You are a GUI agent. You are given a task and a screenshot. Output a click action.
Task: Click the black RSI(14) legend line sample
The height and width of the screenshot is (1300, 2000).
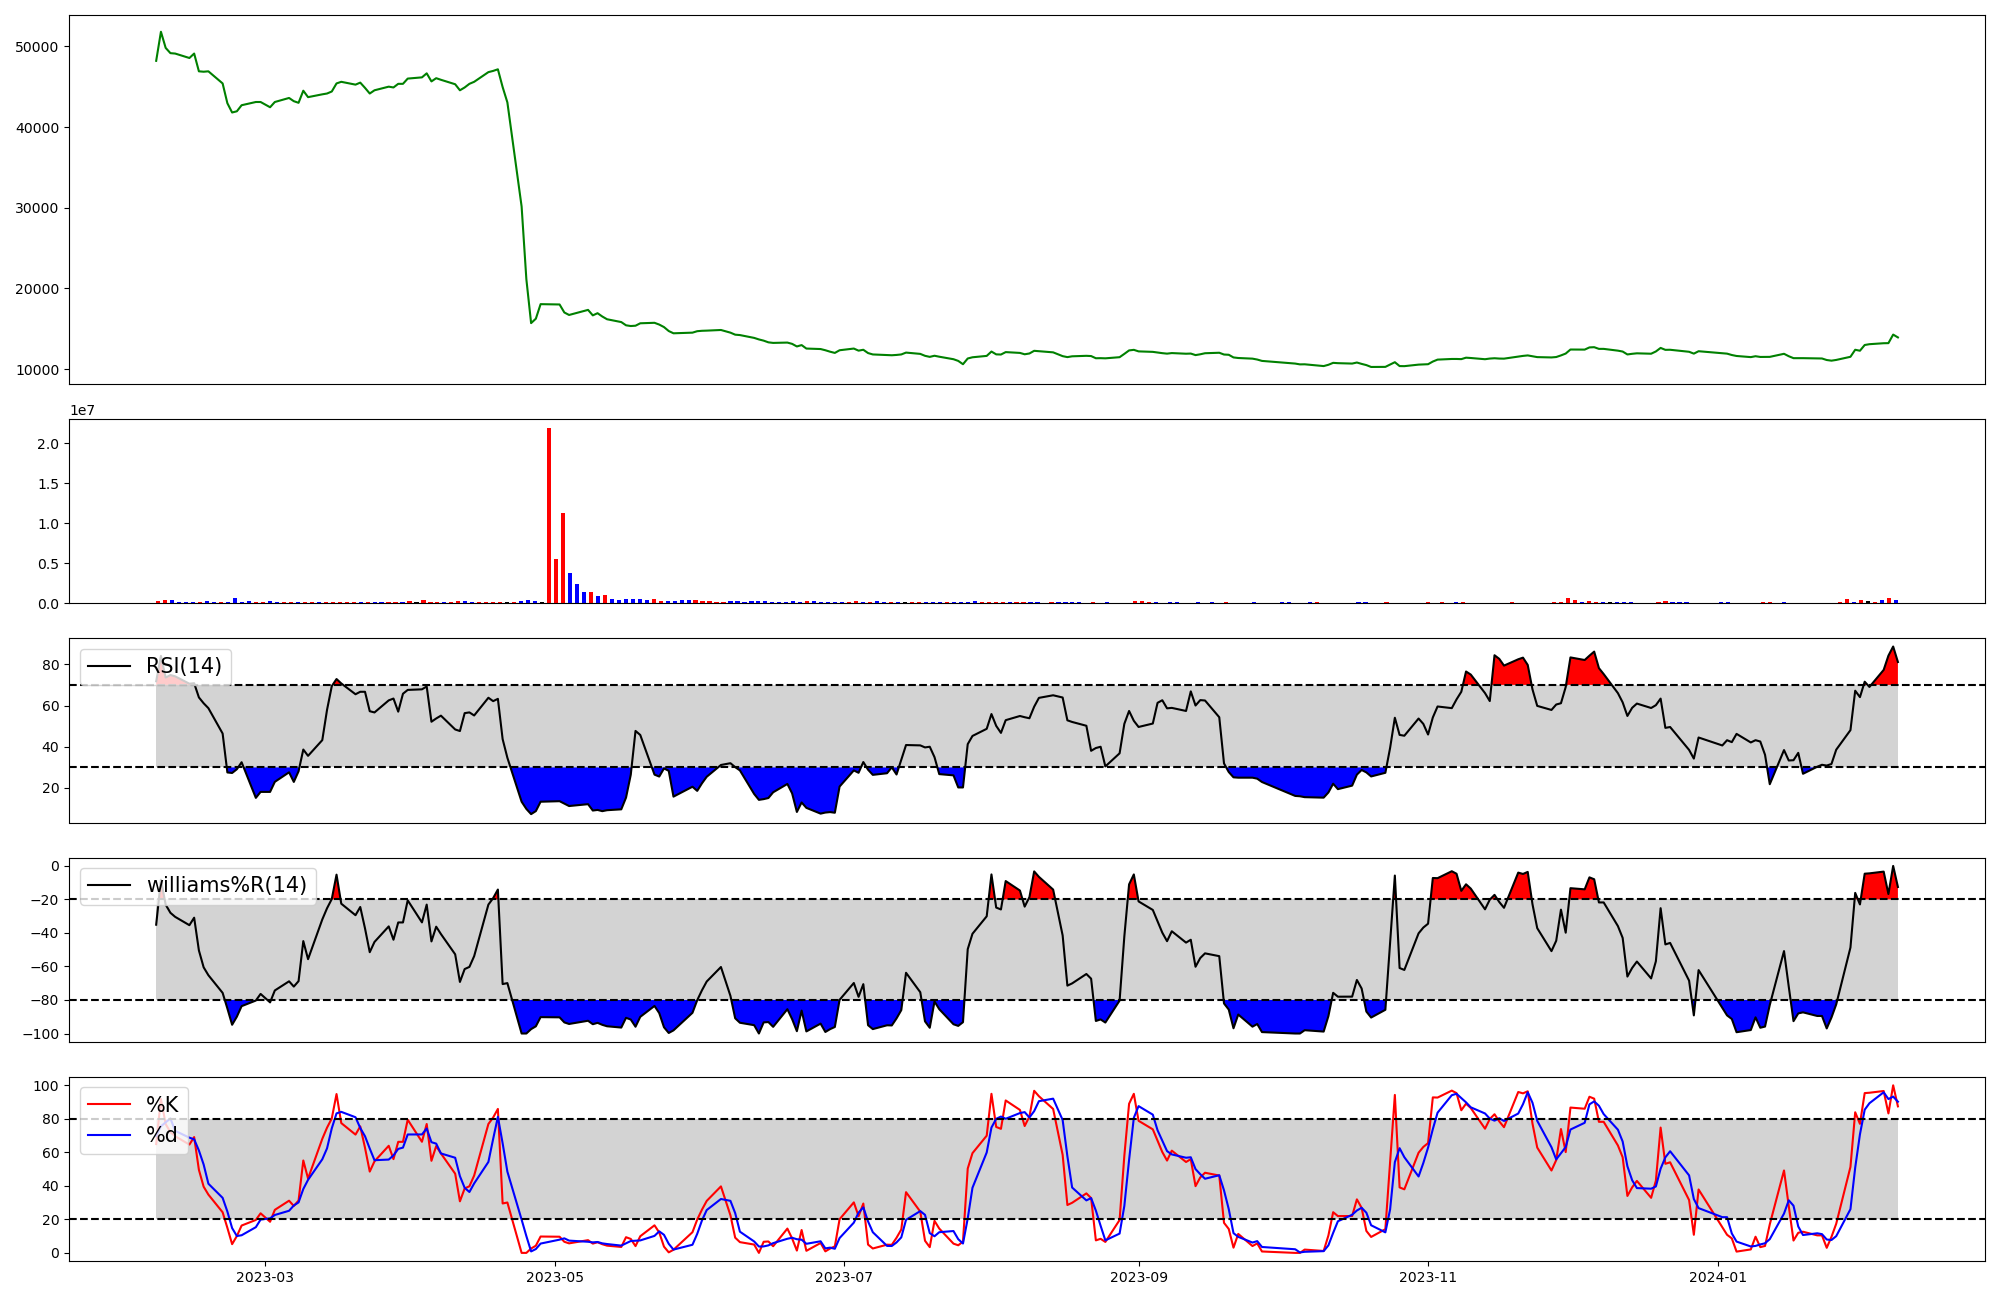pos(109,666)
